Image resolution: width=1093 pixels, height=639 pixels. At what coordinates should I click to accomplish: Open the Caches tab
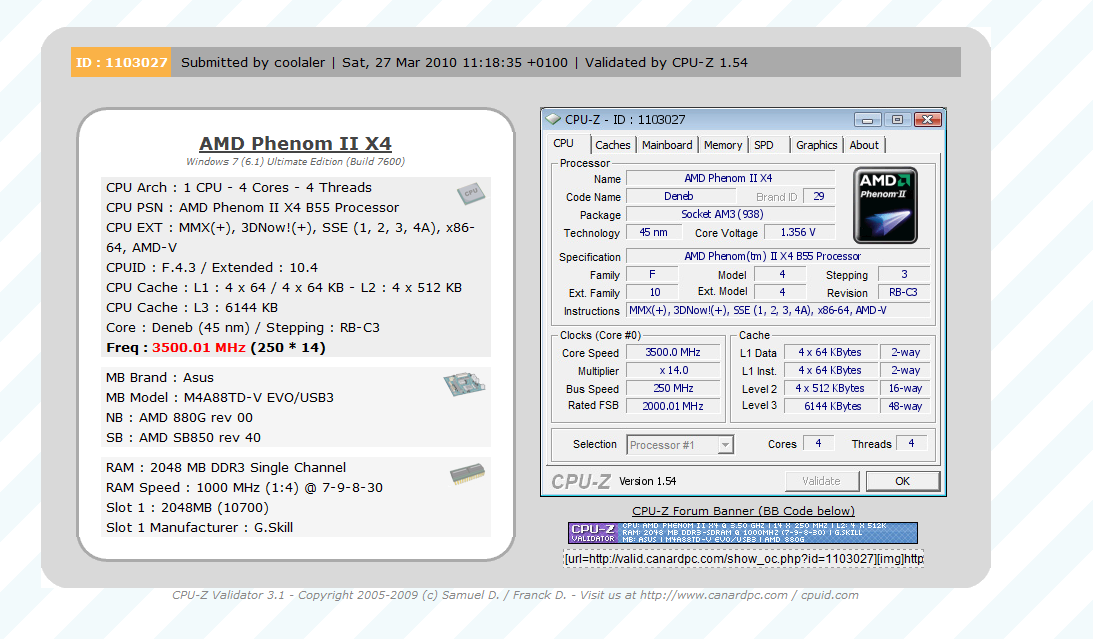click(x=612, y=145)
